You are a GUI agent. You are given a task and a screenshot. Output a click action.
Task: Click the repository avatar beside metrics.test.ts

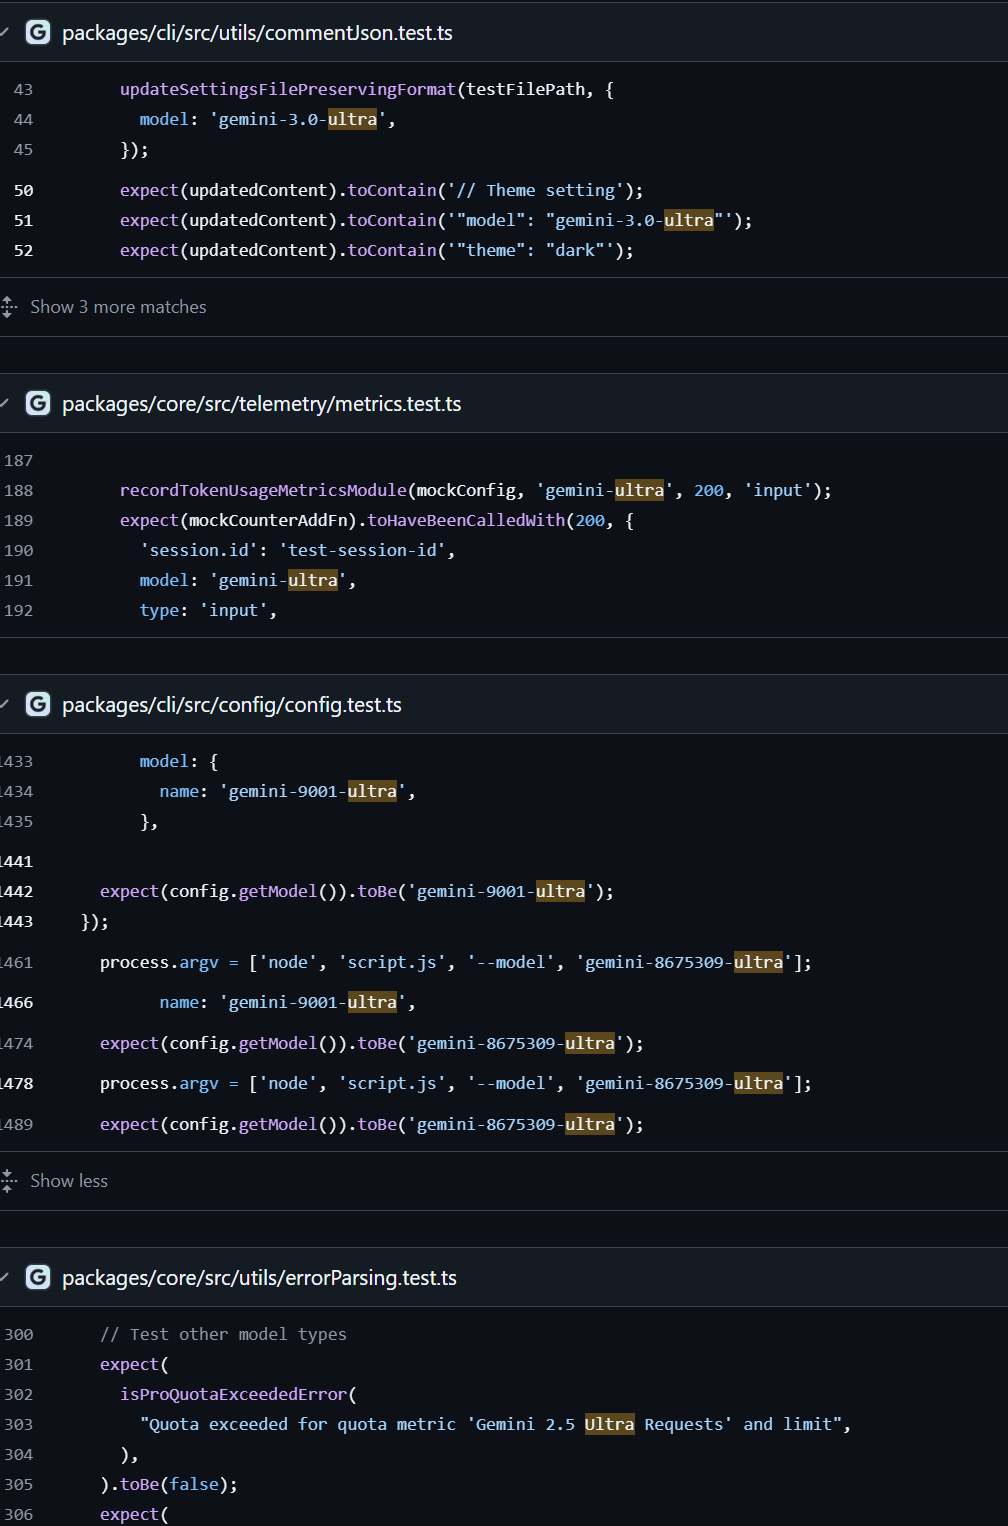(38, 403)
